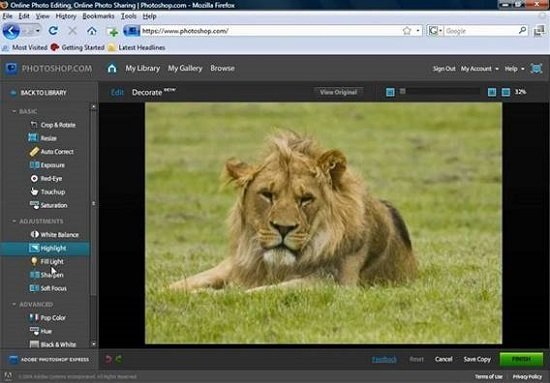Image resolution: width=550 pixels, height=383 pixels.
Task: Click the Google search box
Action: 481,31
